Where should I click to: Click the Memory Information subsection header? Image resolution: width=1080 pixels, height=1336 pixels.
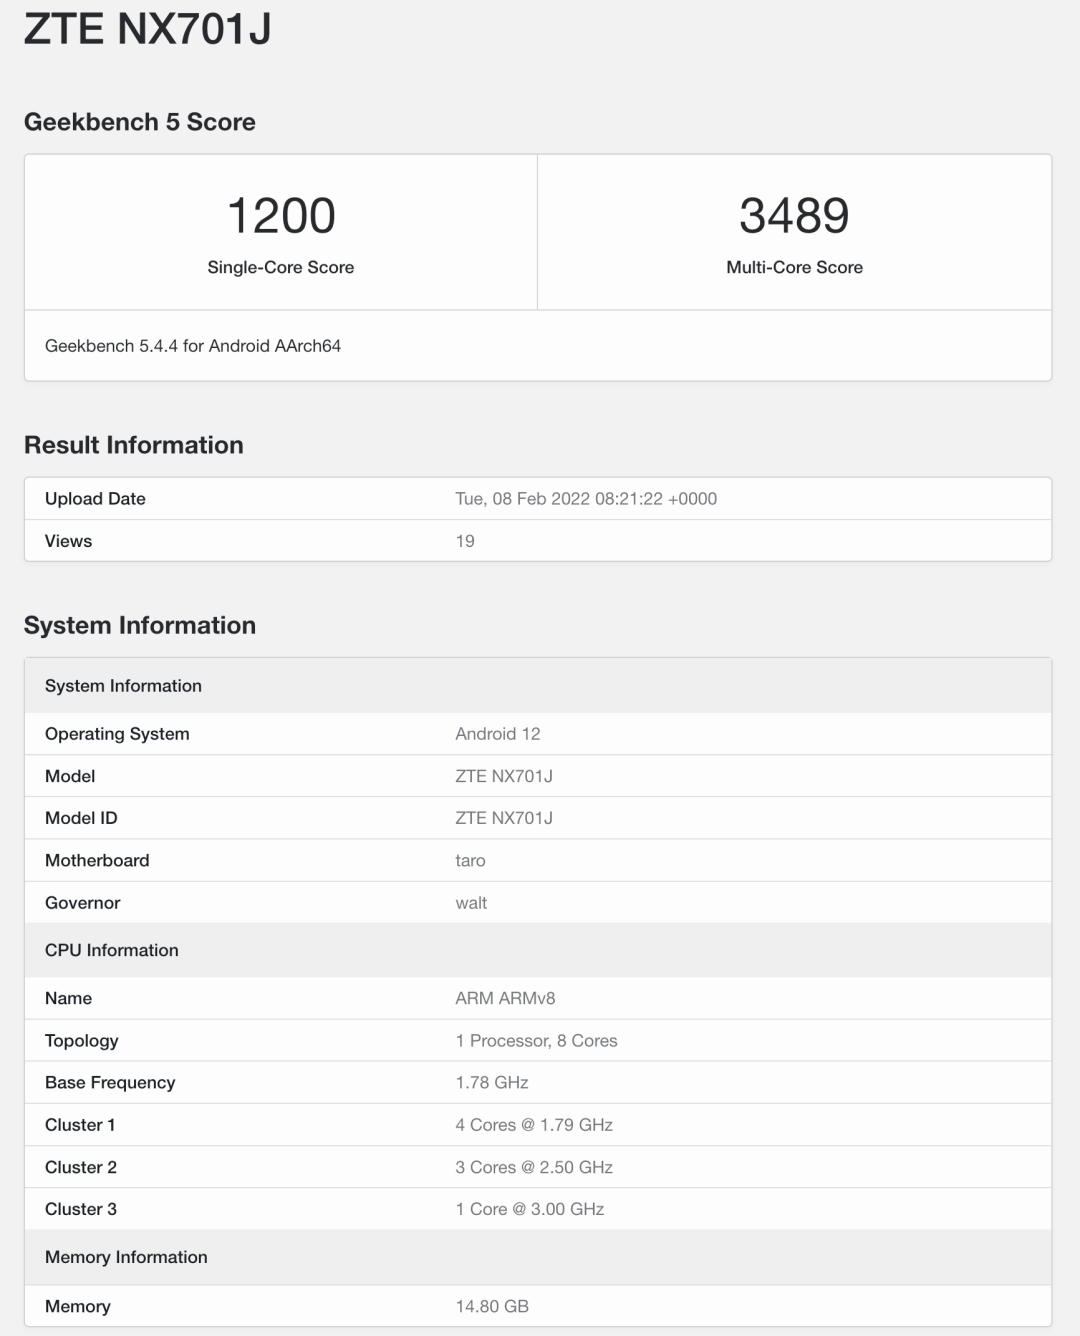click(126, 1257)
